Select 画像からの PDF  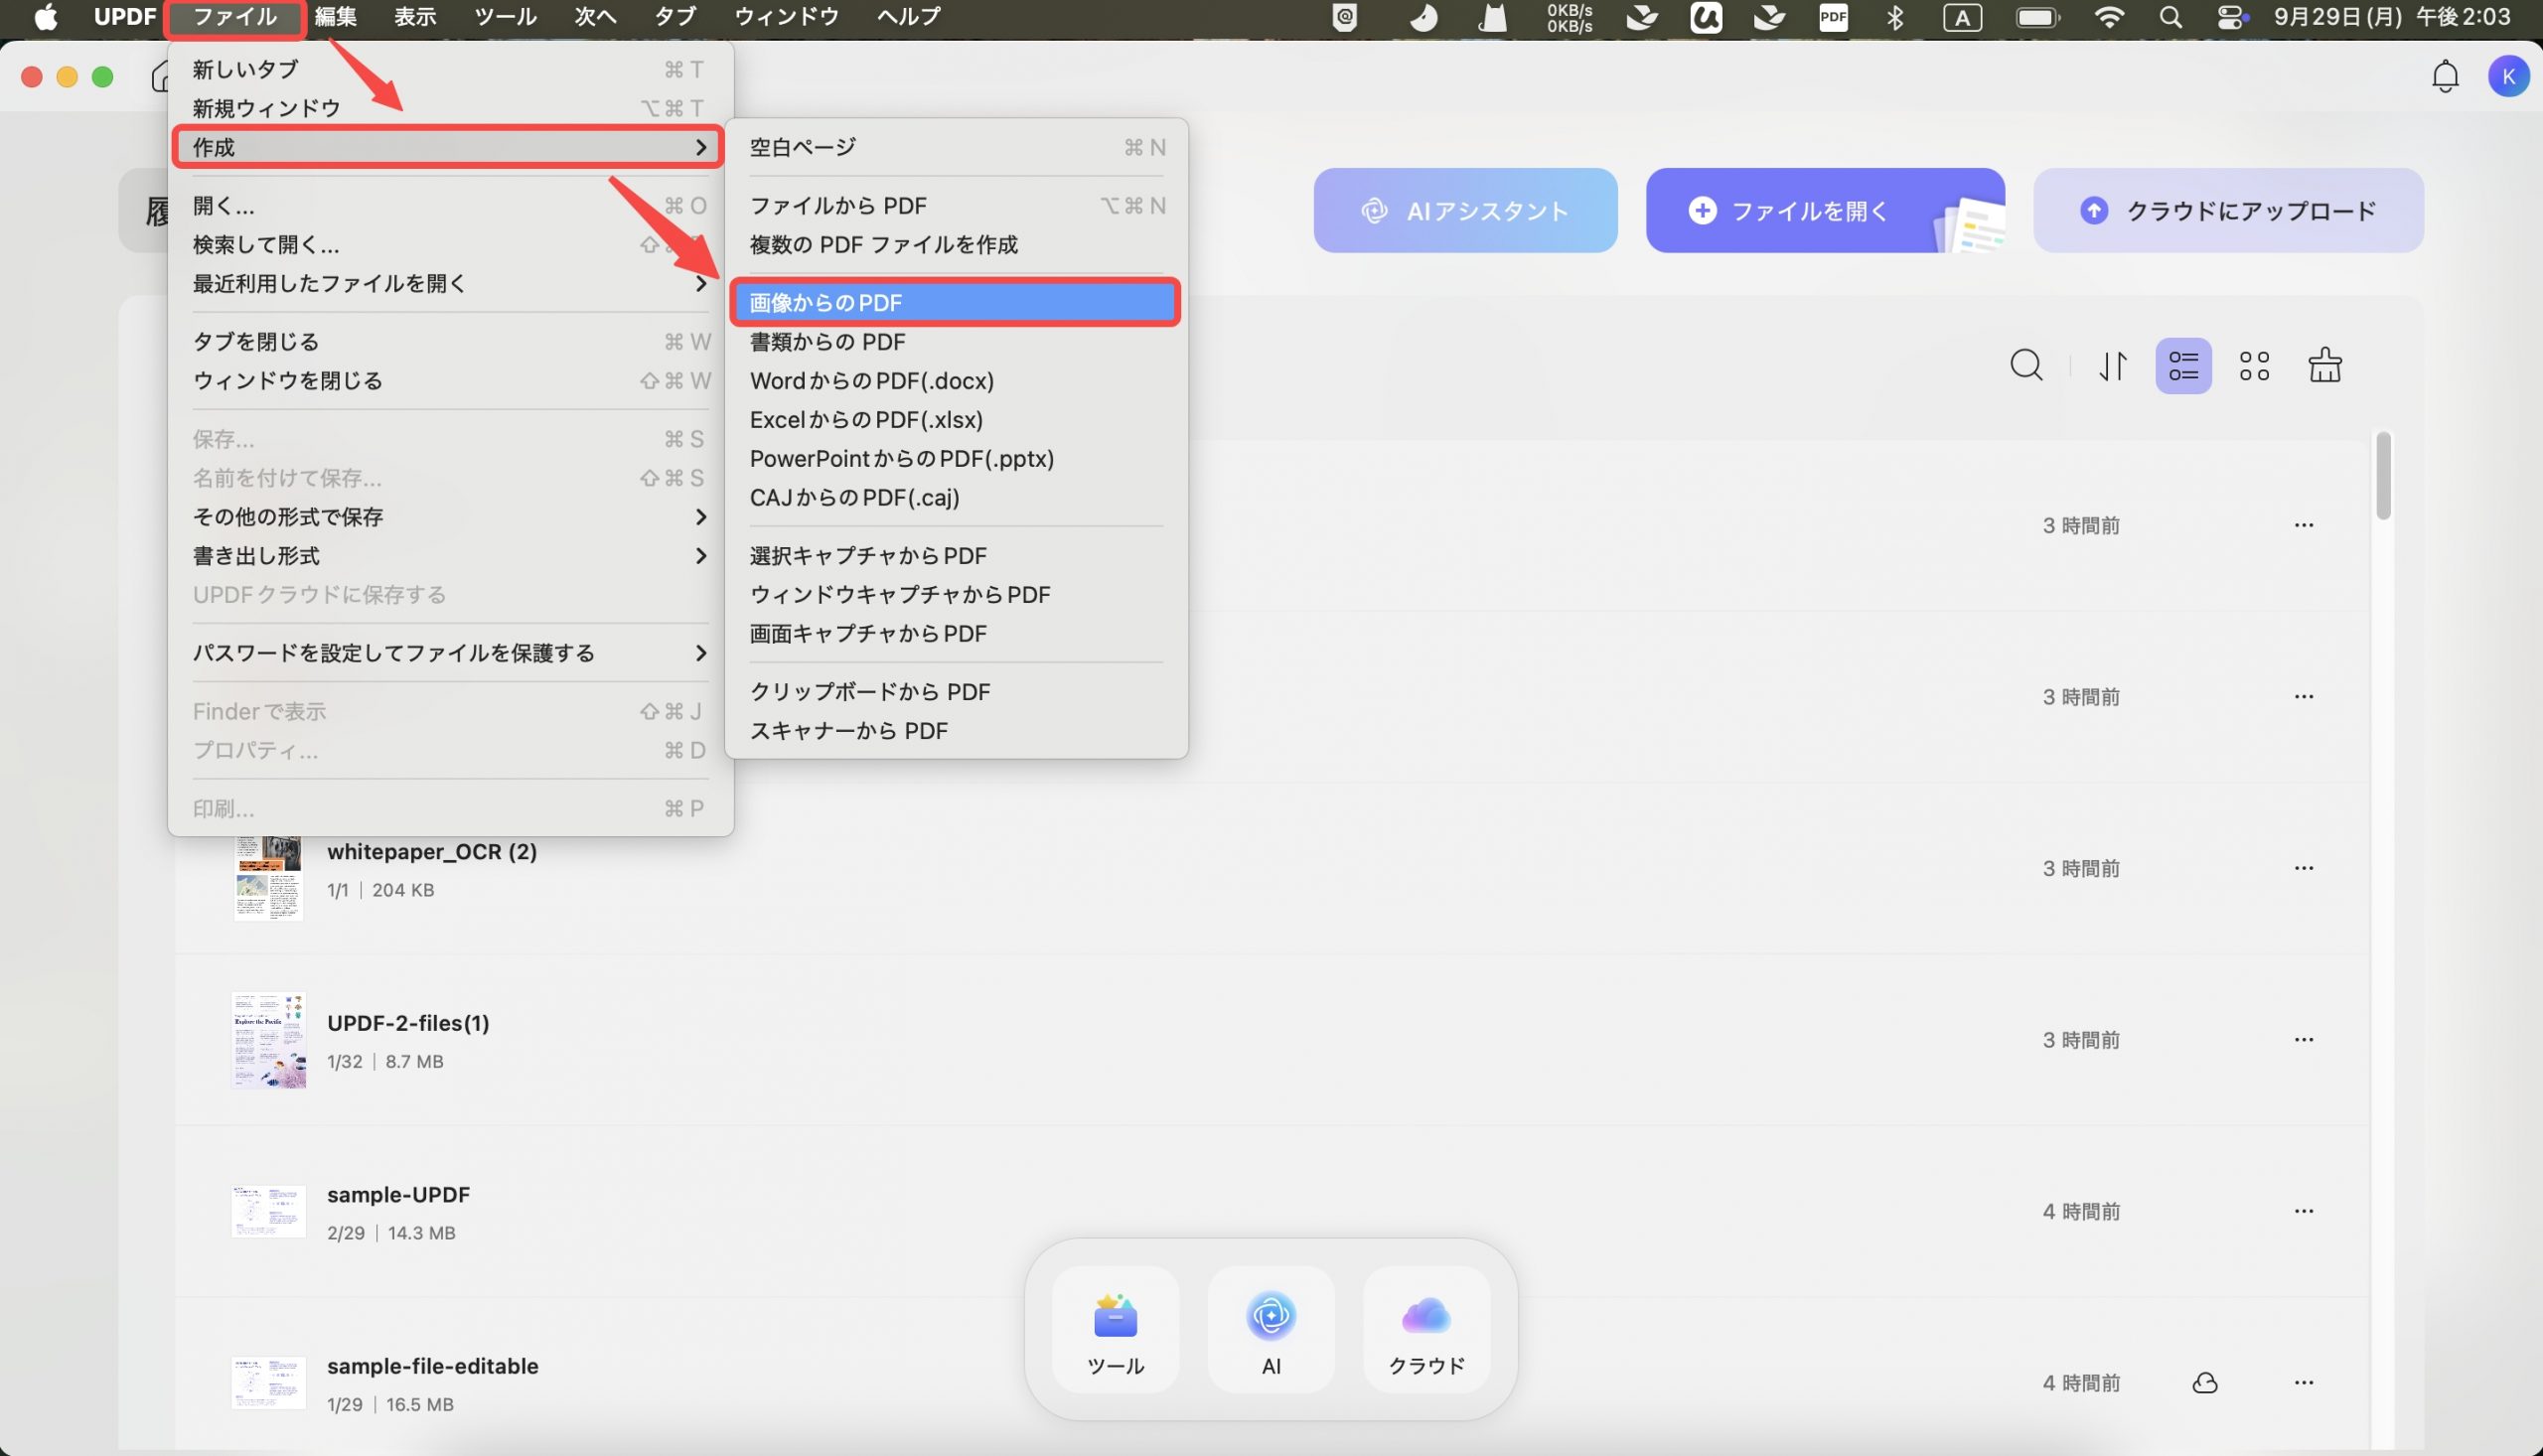[x=955, y=302]
